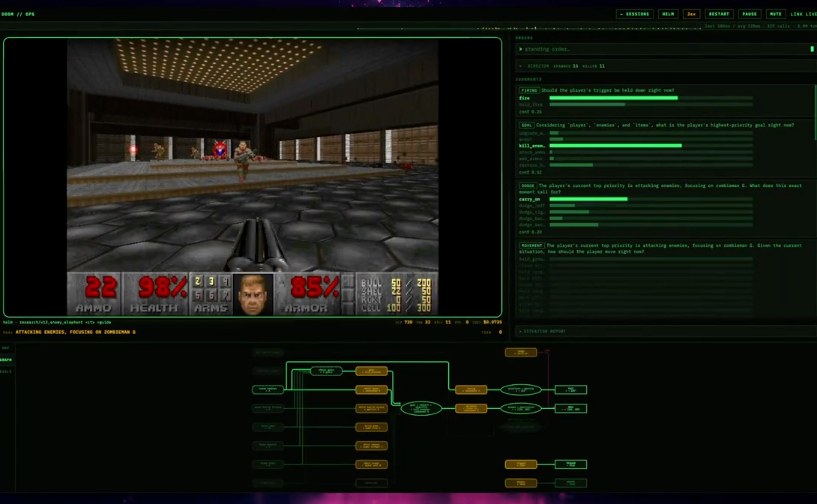817x504 pixels.
Task: Switch to the GRAPH tab
Action: [6, 360]
